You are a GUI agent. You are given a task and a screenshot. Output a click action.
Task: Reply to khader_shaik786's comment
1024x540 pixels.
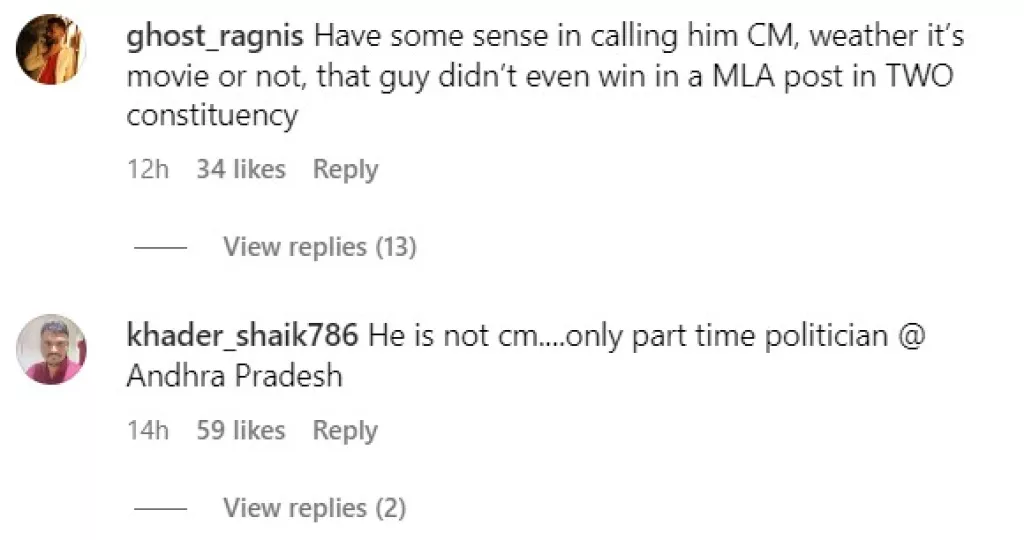coord(345,431)
